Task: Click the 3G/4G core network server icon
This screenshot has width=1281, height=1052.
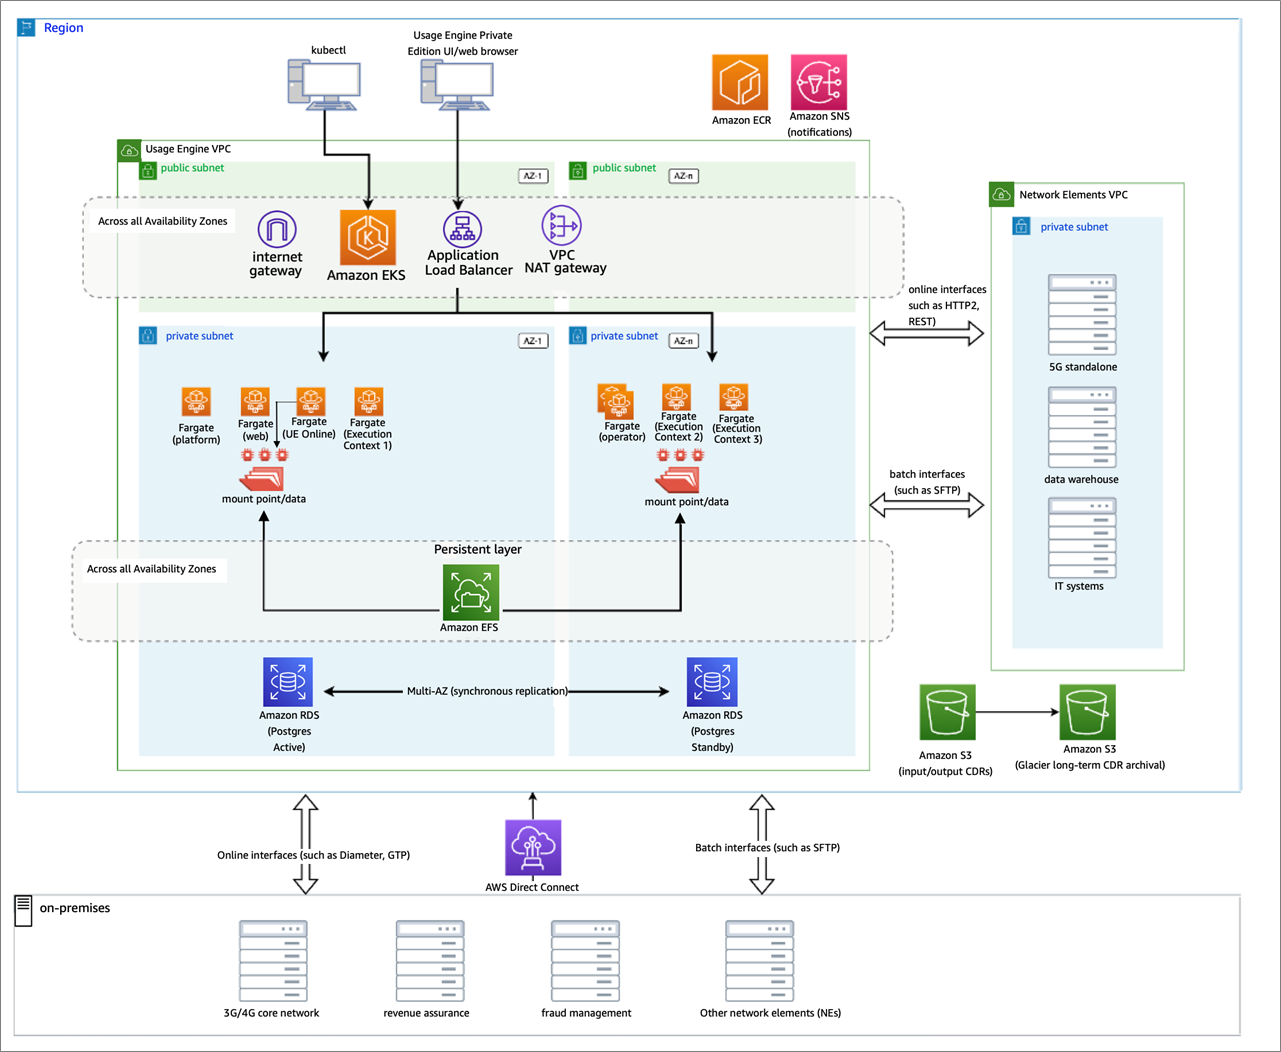Action: click(273, 961)
